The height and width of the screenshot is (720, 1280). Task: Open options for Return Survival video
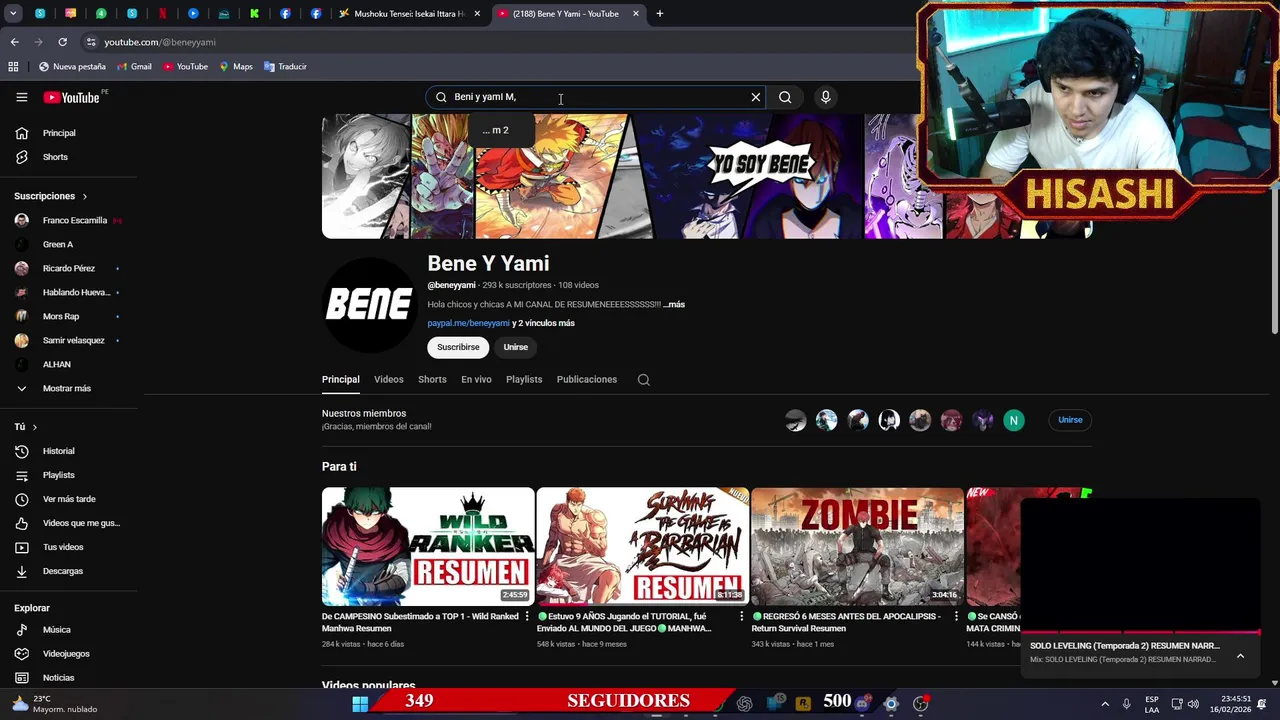(x=956, y=617)
